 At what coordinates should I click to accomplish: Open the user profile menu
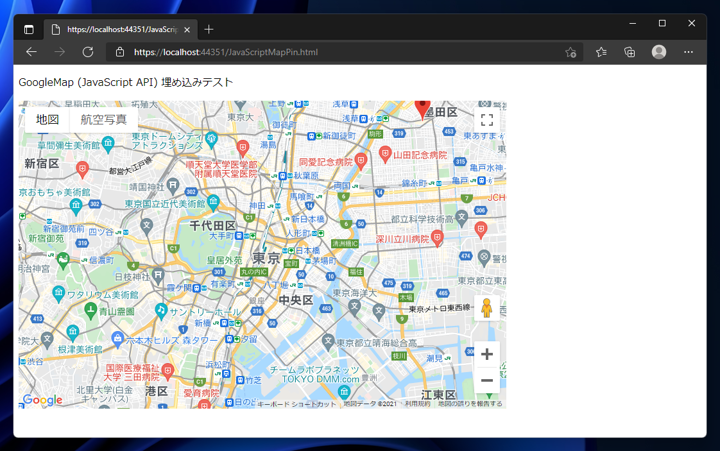pos(659,52)
